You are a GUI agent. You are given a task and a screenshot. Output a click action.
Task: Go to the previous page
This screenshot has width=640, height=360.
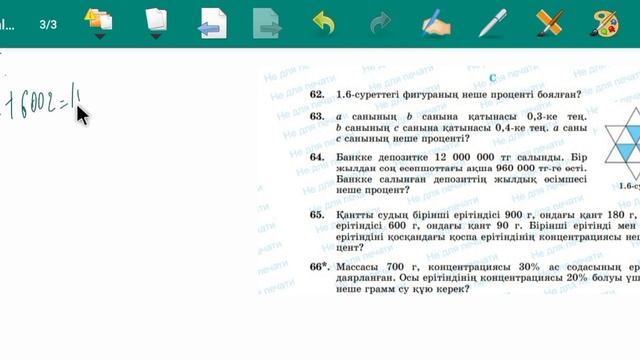click(212, 24)
